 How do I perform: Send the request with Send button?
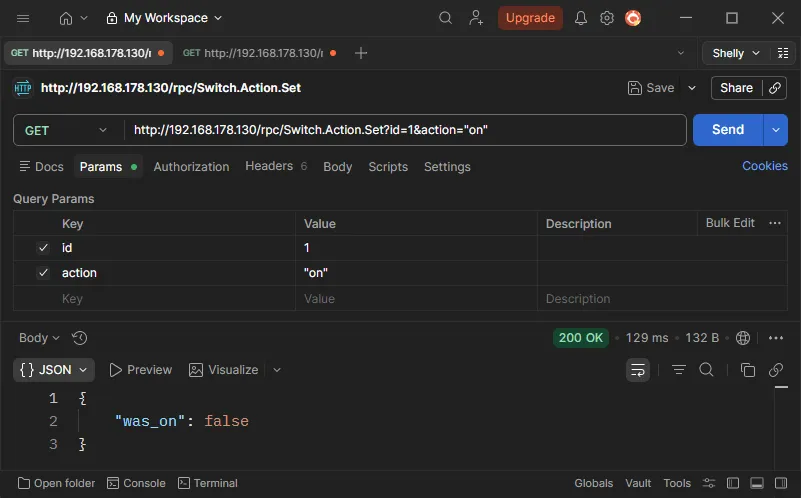[x=727, y=130]
